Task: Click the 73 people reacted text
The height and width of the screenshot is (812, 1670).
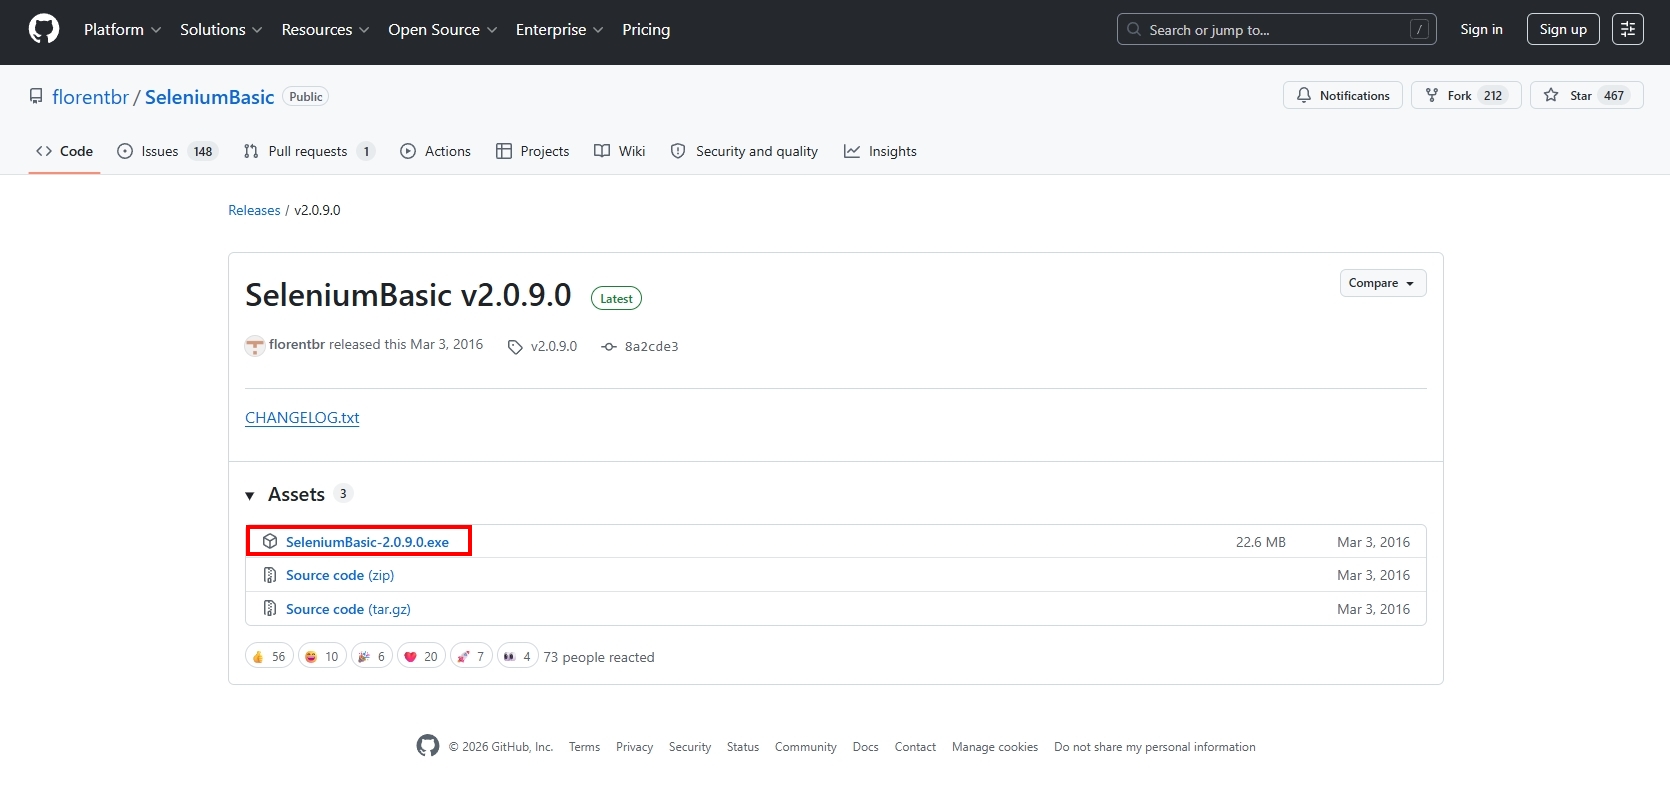Action: 599,657
